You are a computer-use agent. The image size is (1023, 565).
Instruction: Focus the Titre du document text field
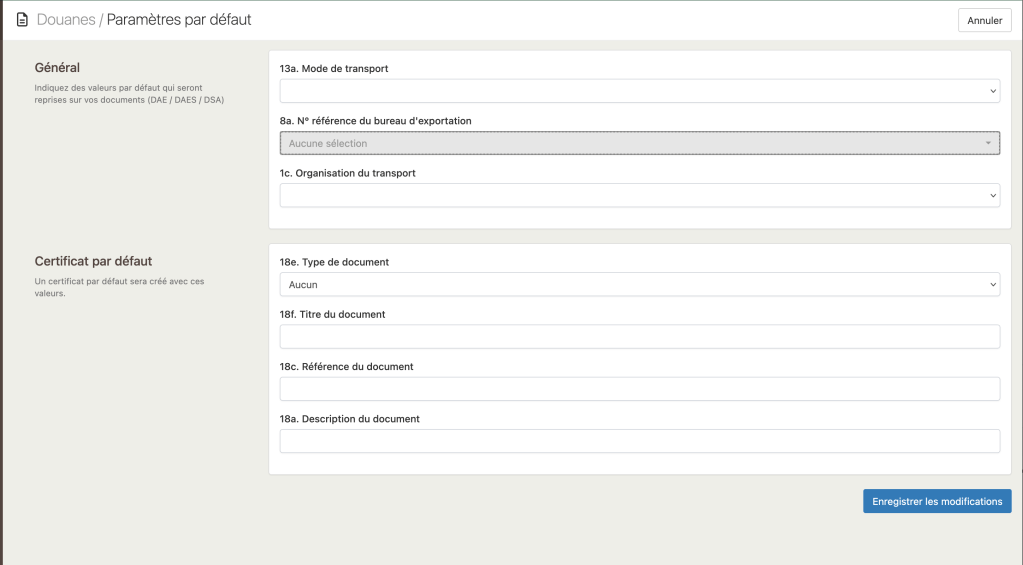point(639,337)
